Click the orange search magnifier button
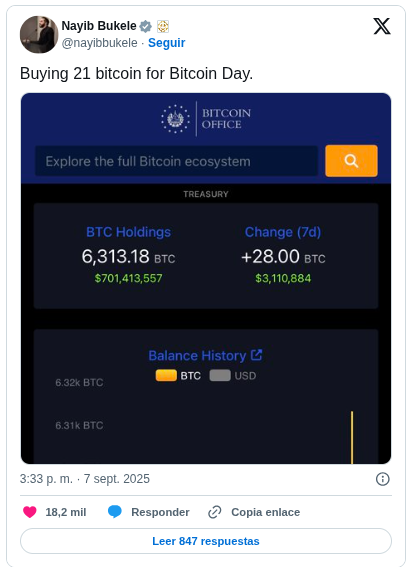412x575 pixels. [351, 161]
